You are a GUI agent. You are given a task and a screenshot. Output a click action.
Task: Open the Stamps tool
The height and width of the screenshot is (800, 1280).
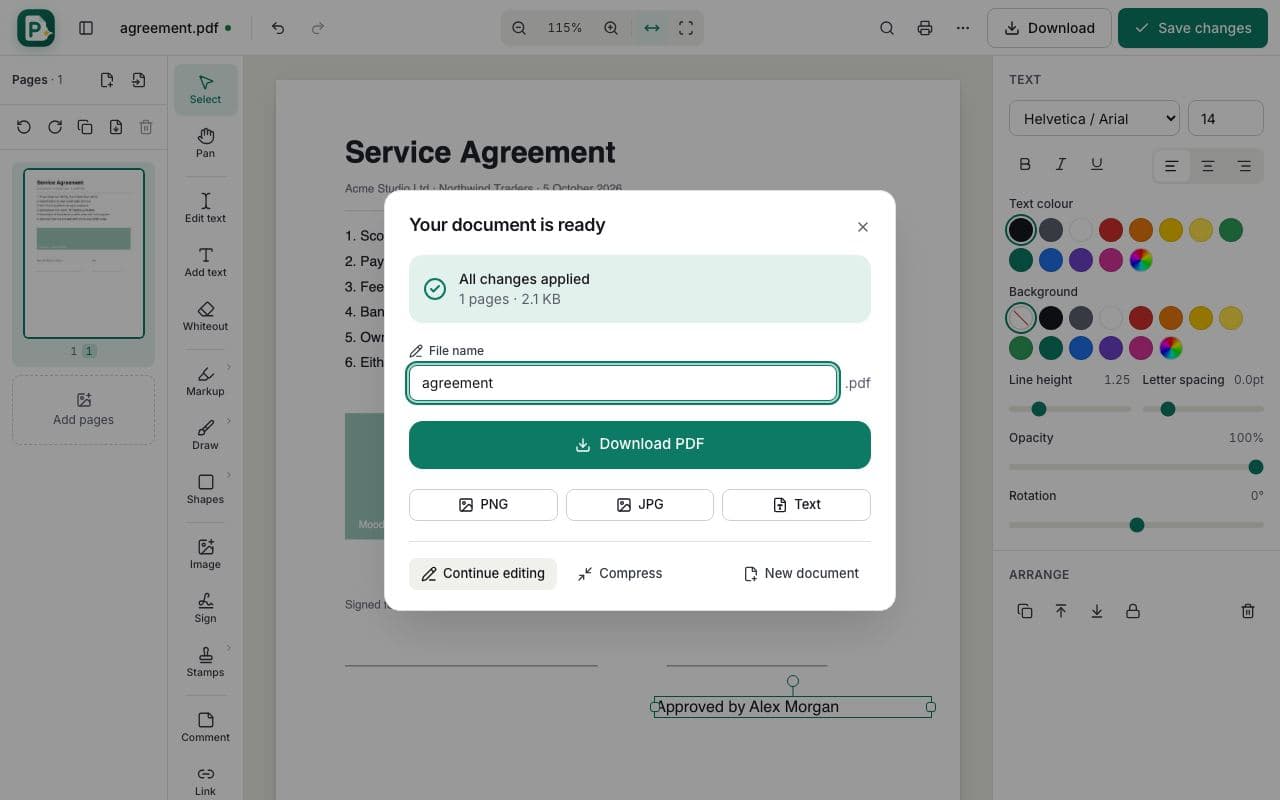point(205,662)
